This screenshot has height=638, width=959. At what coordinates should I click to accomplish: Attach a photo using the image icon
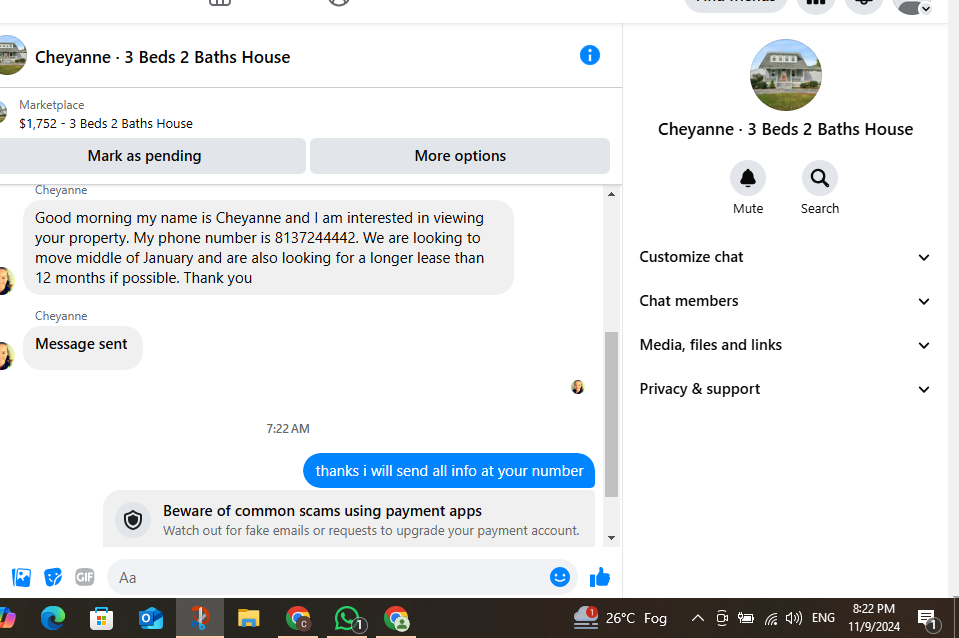click(x=21, y=577)
